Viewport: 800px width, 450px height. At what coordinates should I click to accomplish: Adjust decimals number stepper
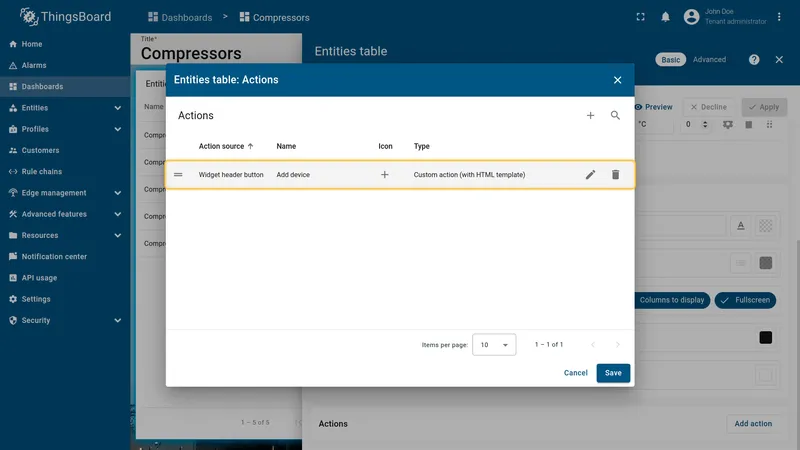(705, 124)
